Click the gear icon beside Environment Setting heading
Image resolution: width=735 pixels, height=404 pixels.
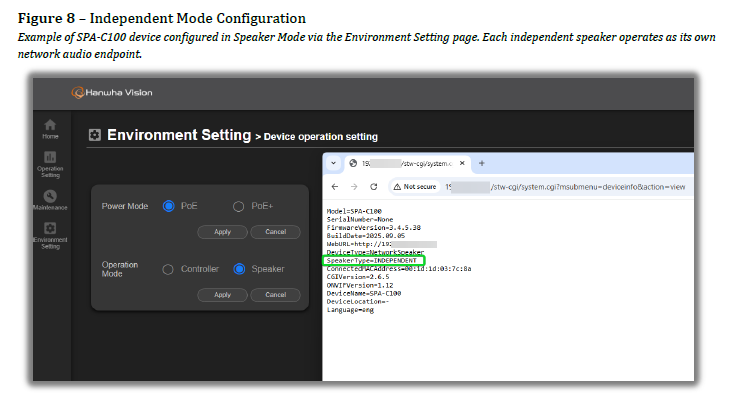point(95,135)
